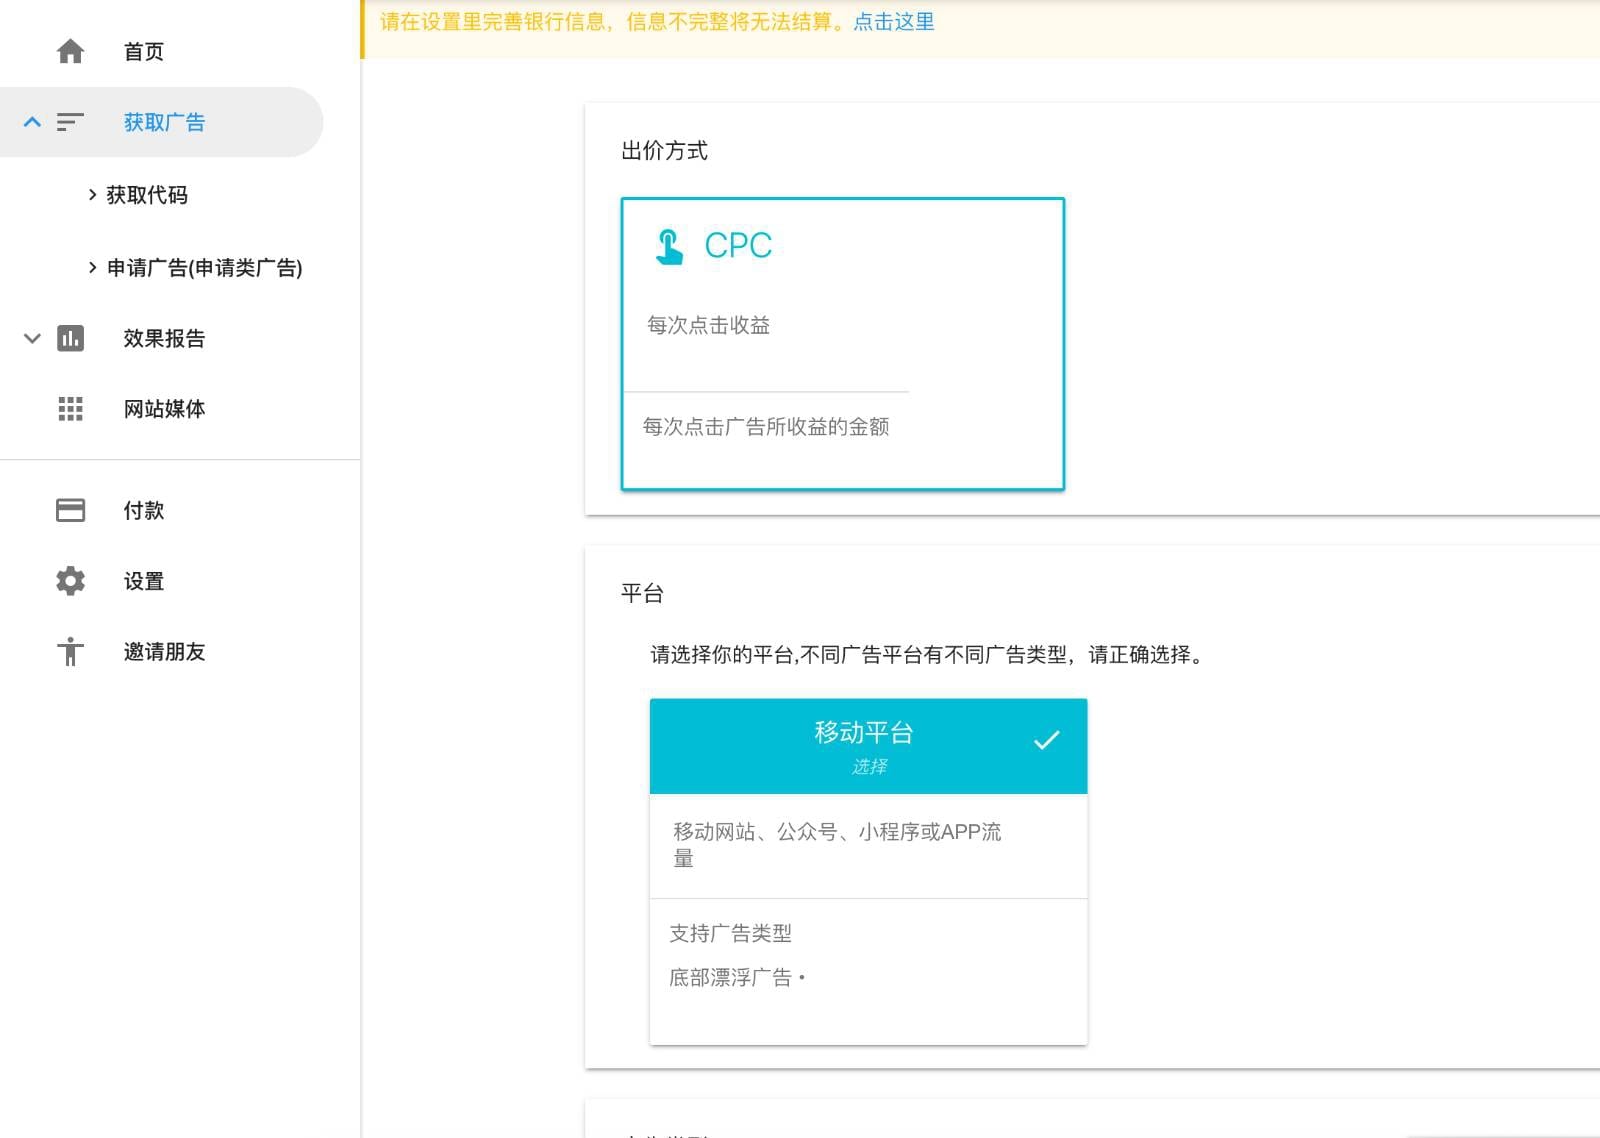Toggle the checkmark on 移动平台 card

click(1046, 740)
